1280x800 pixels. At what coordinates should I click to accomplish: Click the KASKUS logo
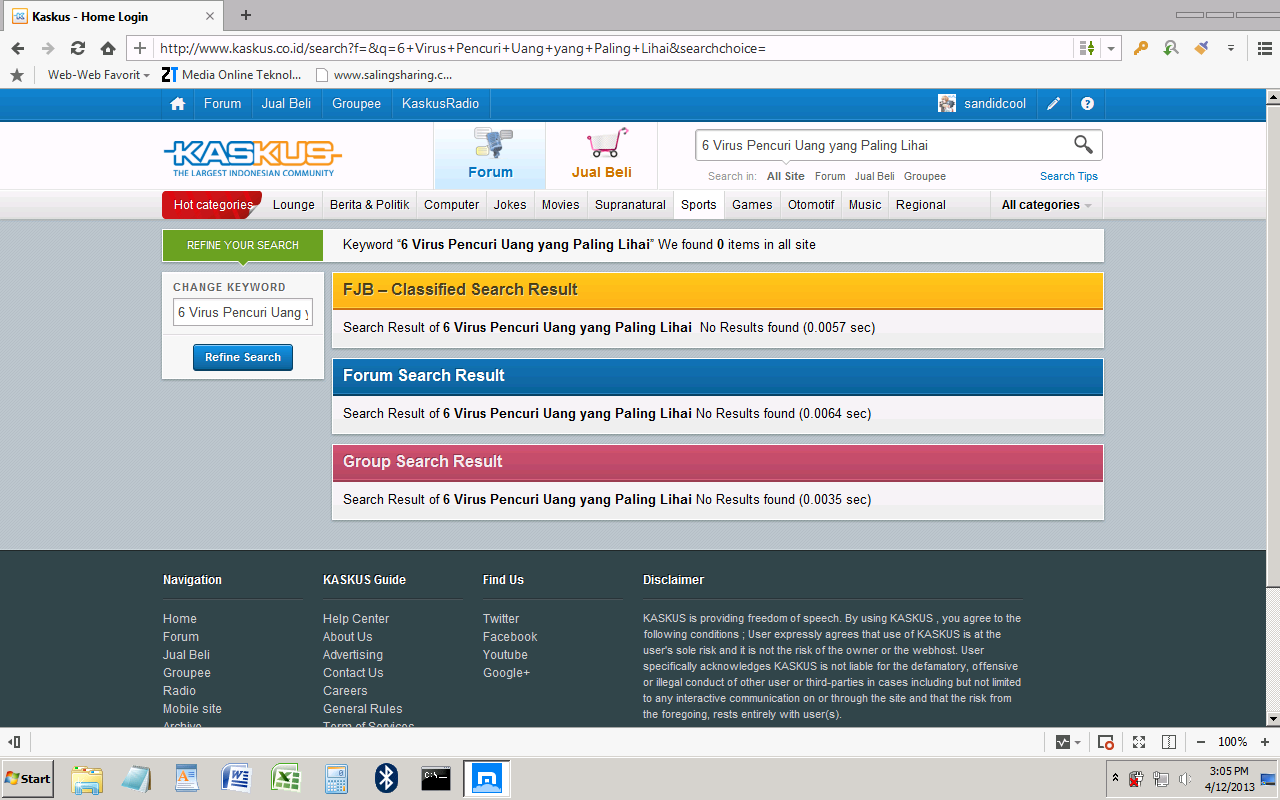tap(252, 157)
